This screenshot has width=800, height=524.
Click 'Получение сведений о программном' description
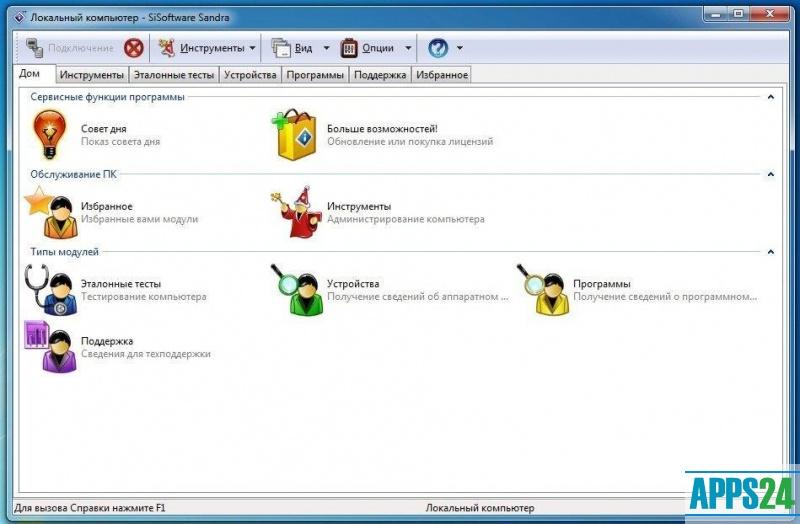click(665, 296)
